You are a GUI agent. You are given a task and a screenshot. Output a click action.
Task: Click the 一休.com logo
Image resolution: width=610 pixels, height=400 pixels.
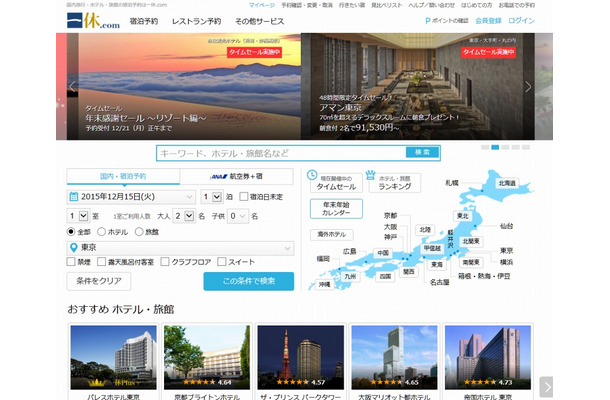(93, 21)
